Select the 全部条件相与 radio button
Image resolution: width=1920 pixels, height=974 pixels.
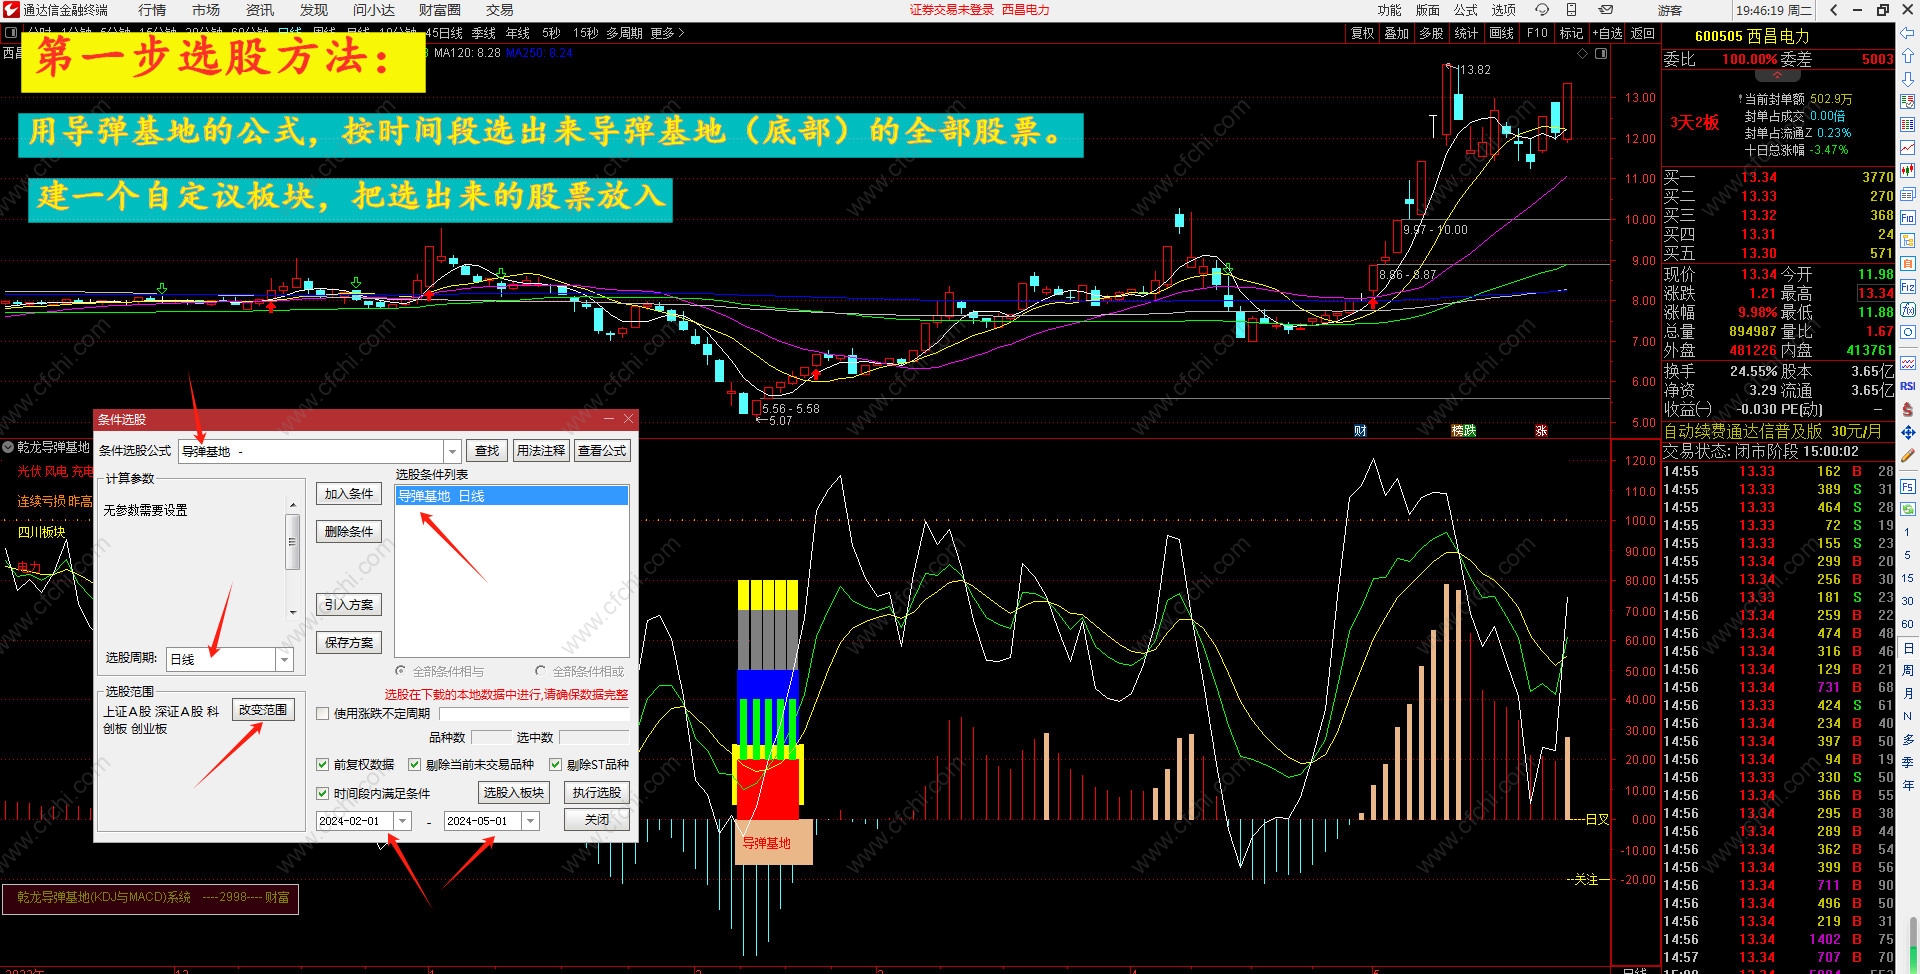(401, 671)
